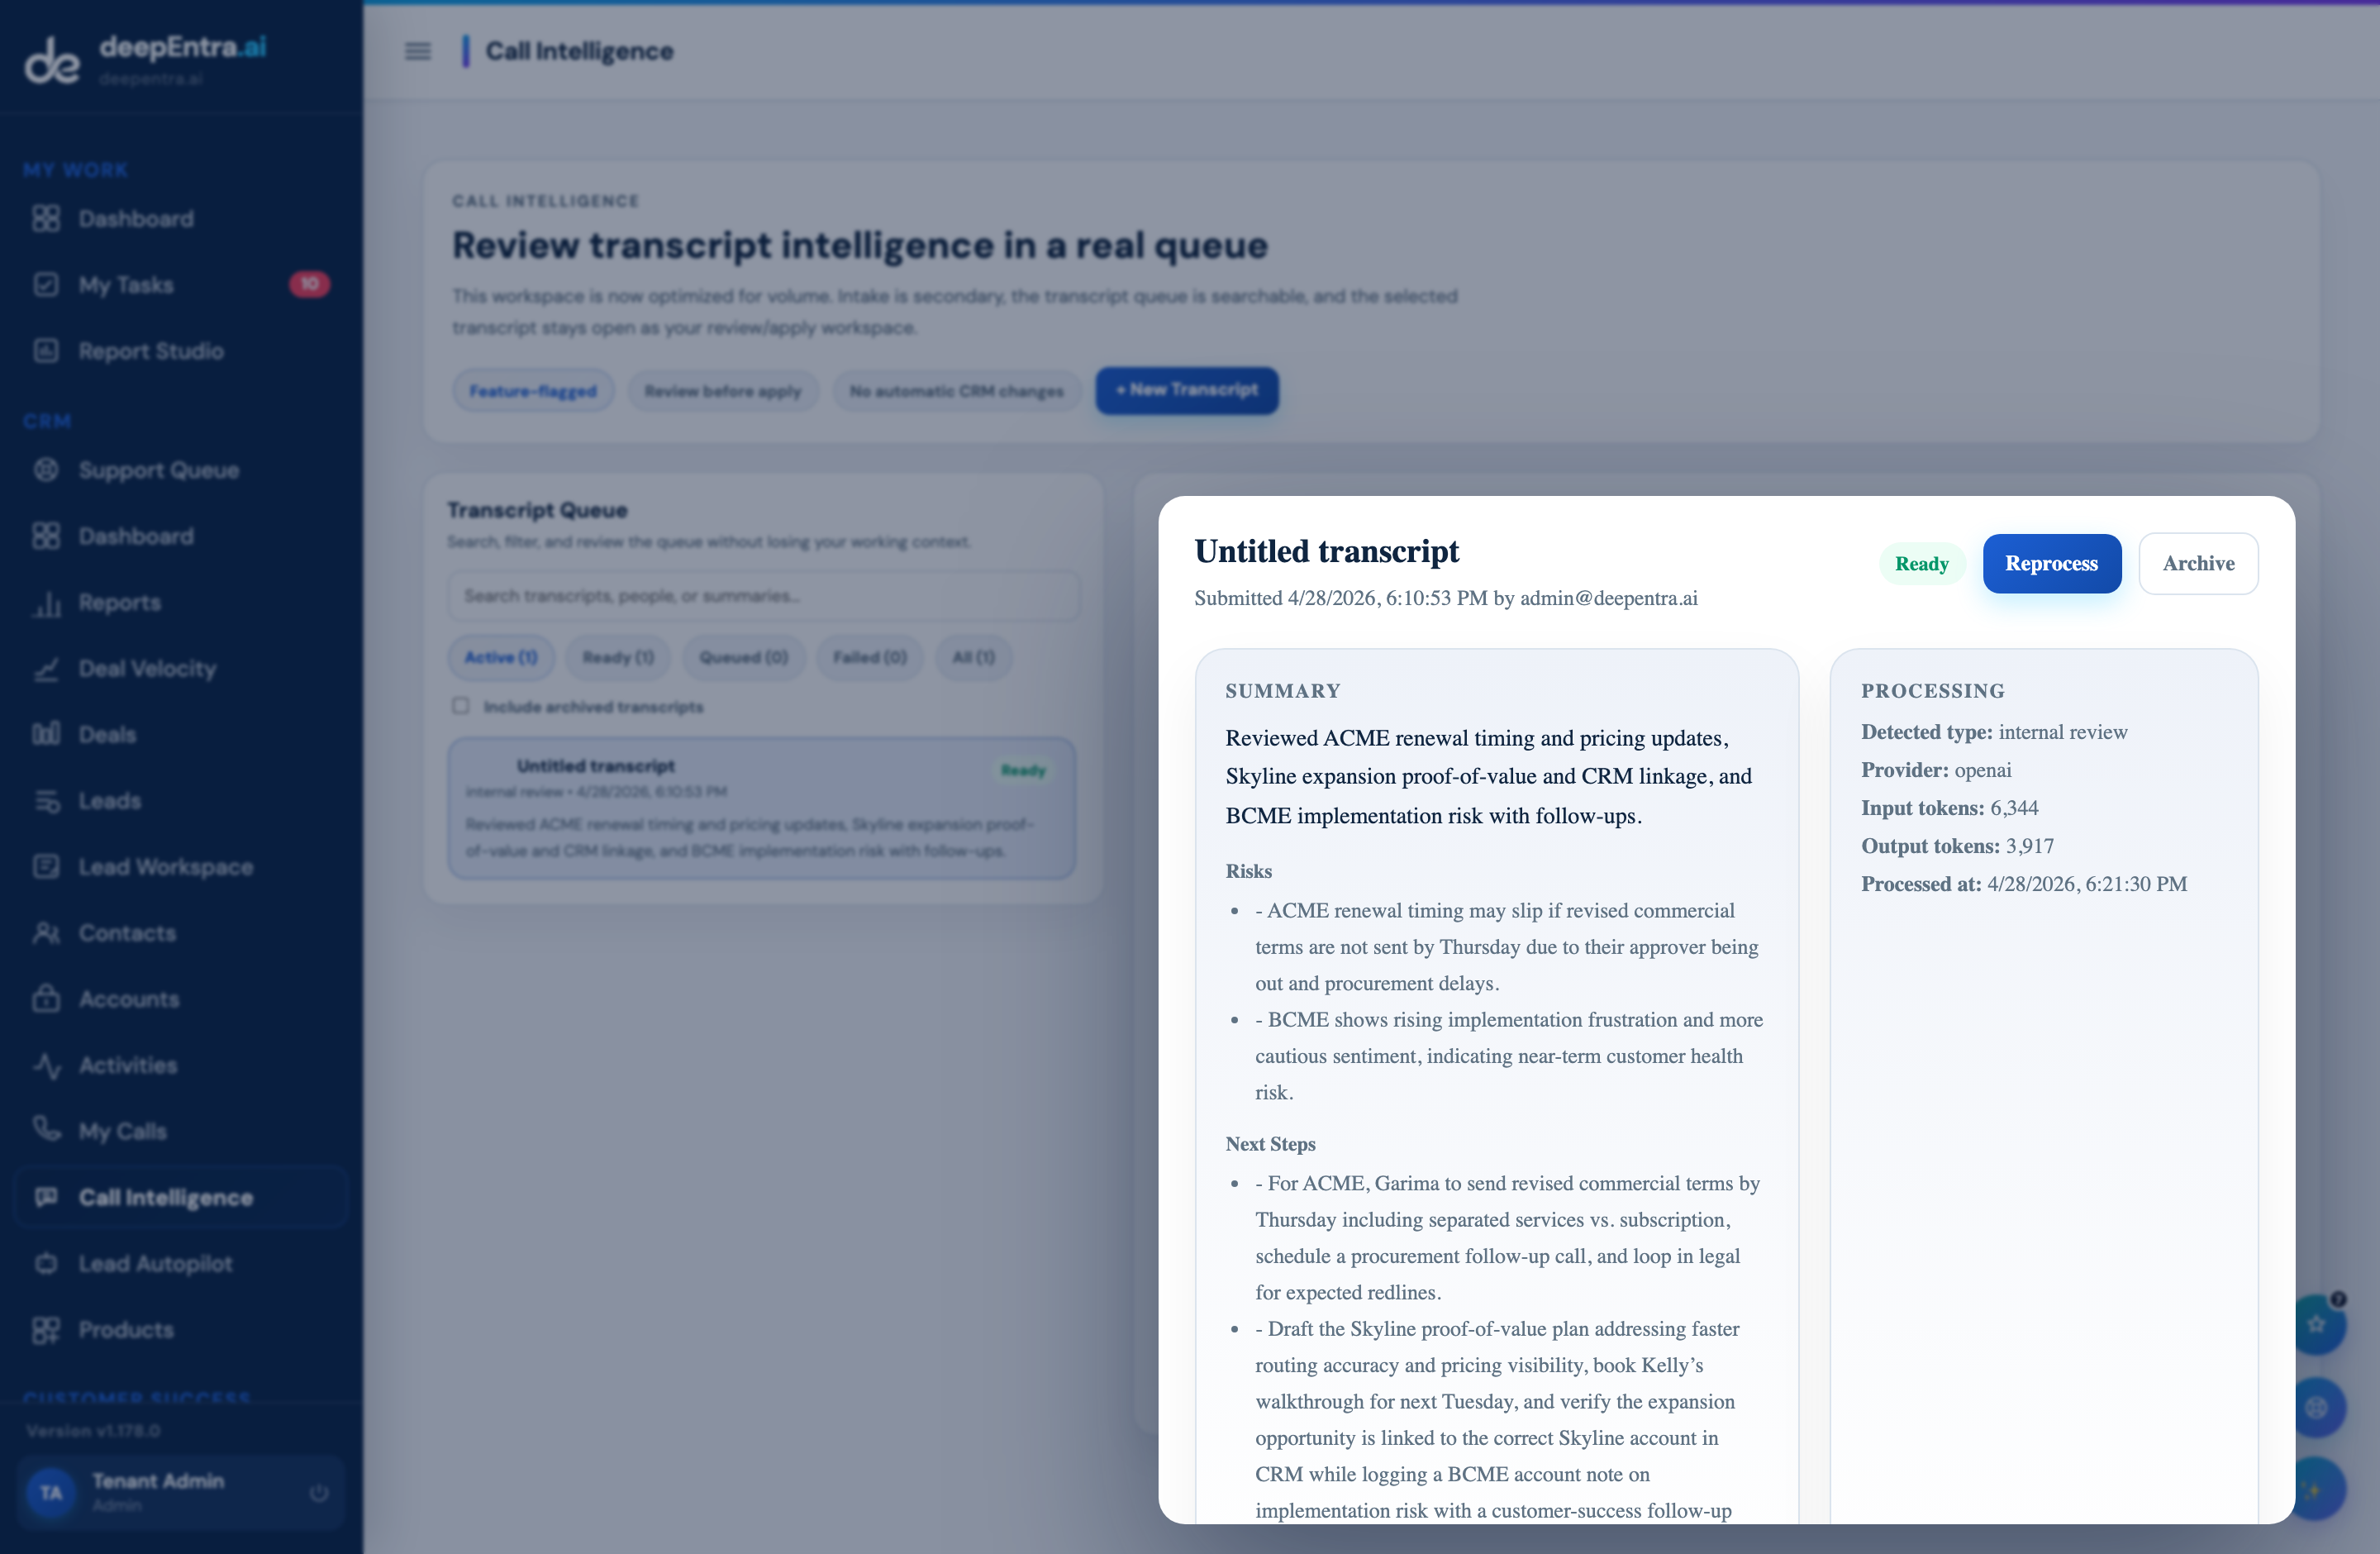Open Reports bar chart icon
This screenshot has height=1554, width=2380.
[46, 603]
